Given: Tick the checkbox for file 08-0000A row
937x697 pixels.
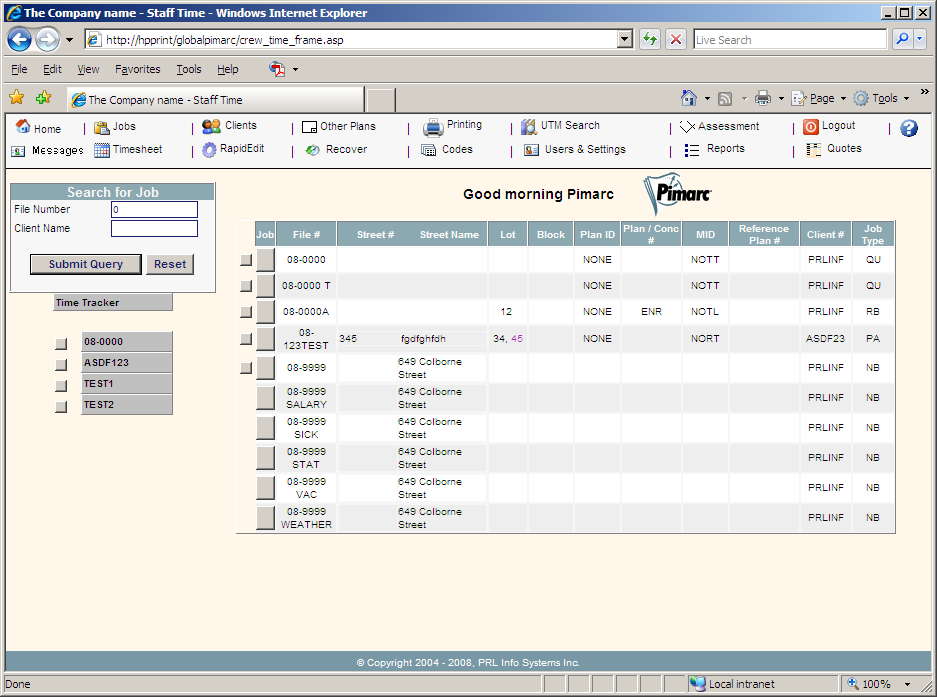Looking at the screenshot, I should coord(246,312).
